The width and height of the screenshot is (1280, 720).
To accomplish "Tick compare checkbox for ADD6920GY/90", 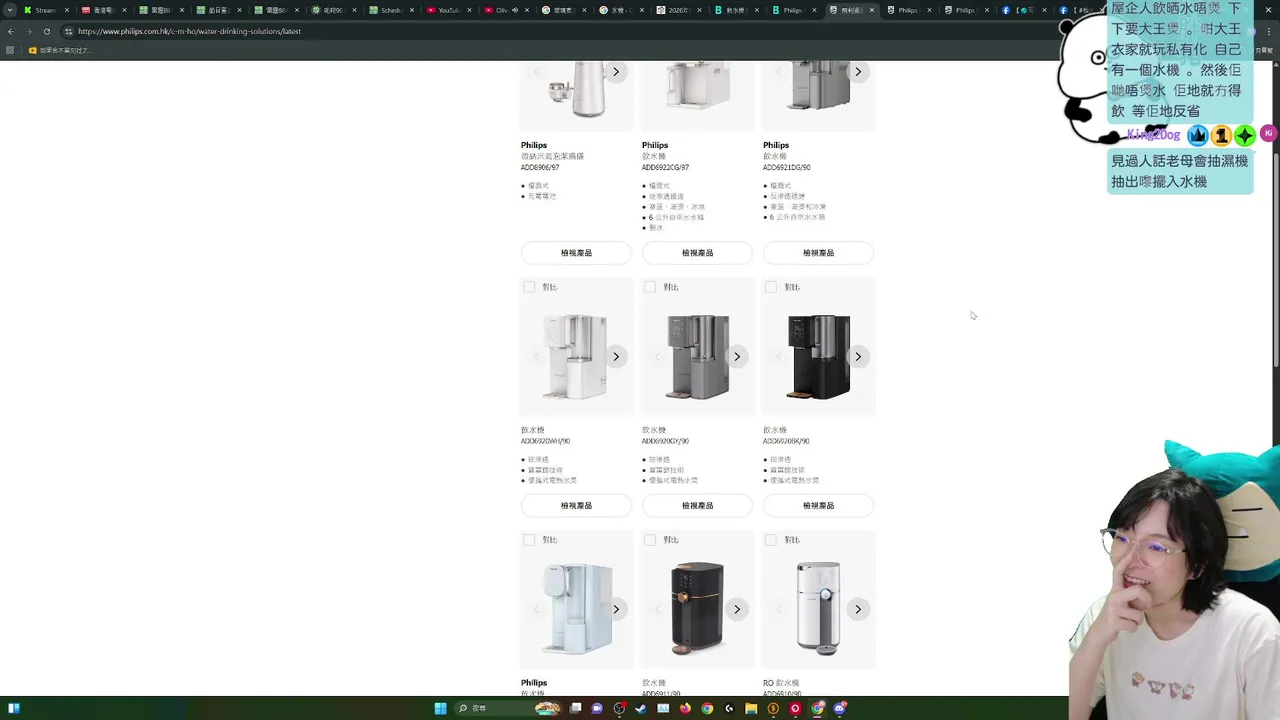I will [650, 287].
